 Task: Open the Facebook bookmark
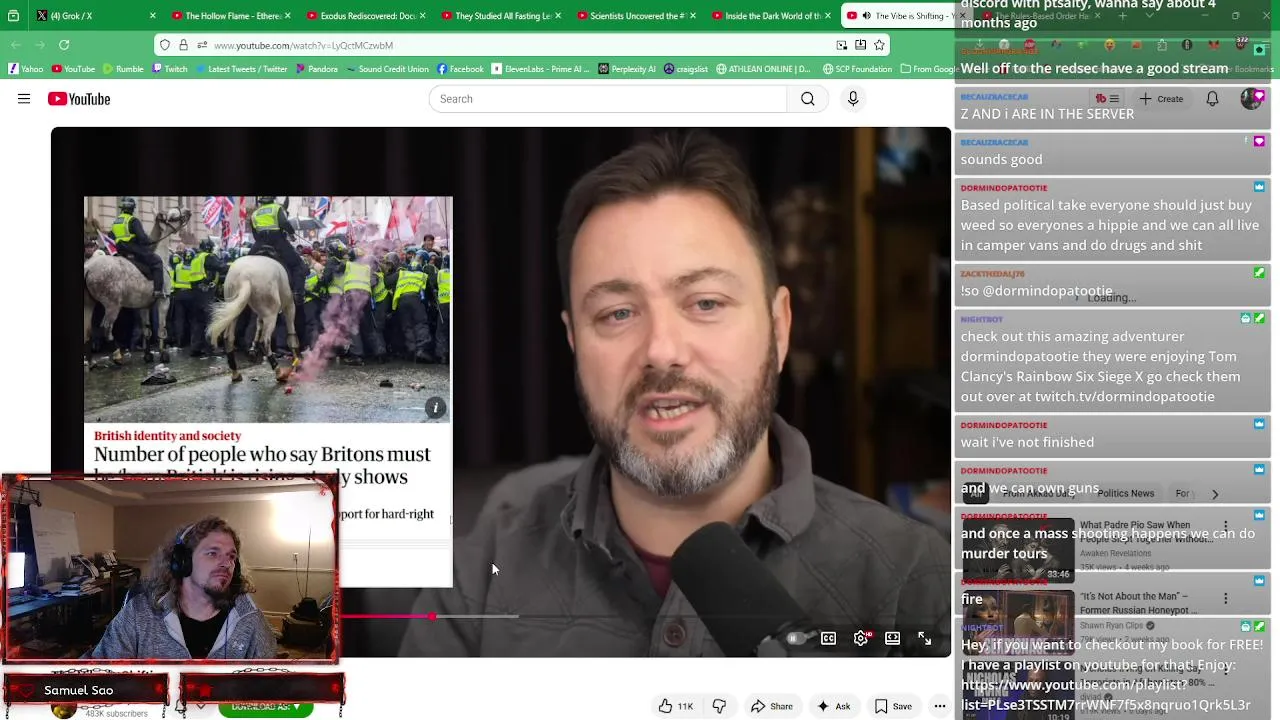click(x=460, y=69)
